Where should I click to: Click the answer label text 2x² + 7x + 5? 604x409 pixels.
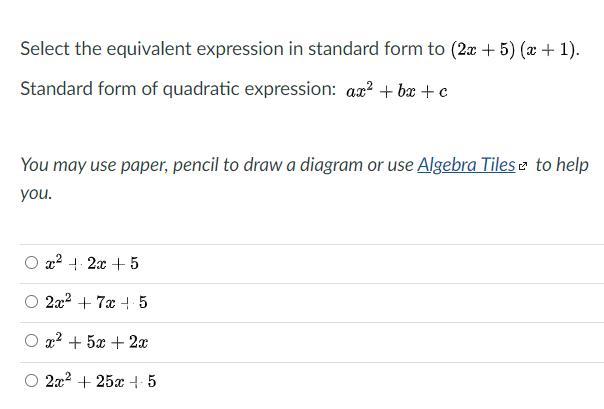96,302
